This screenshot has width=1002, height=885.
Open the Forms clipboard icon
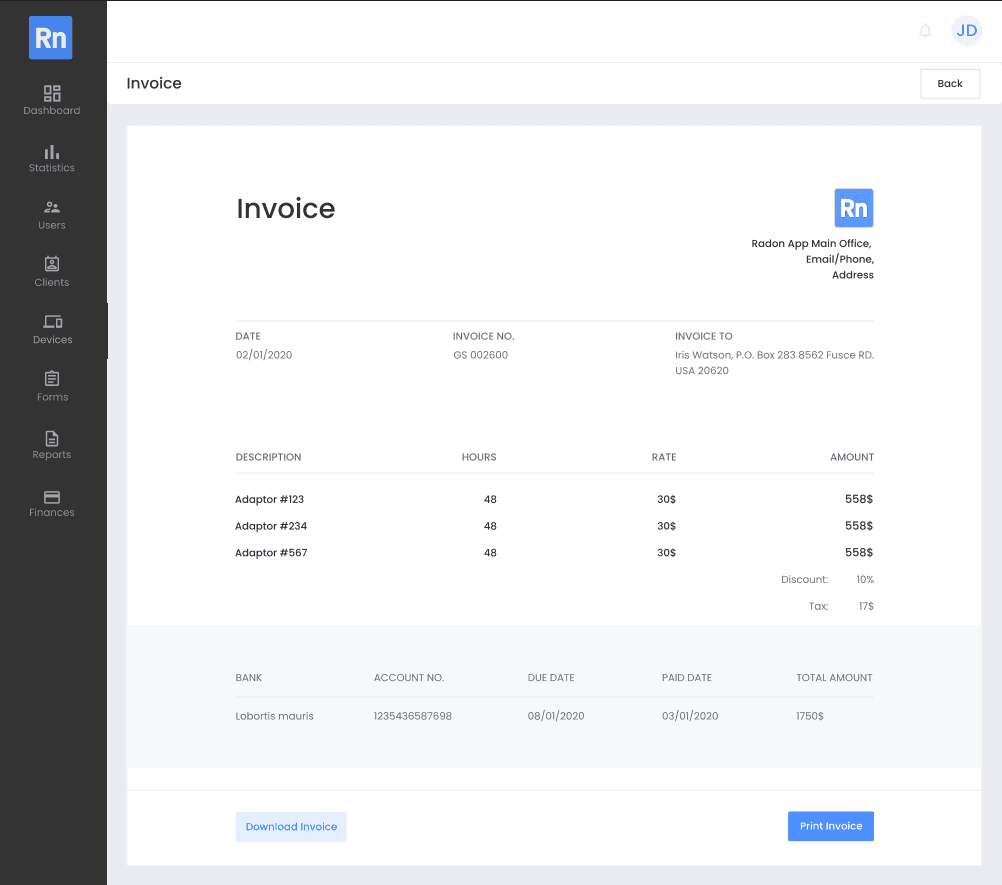52,379
